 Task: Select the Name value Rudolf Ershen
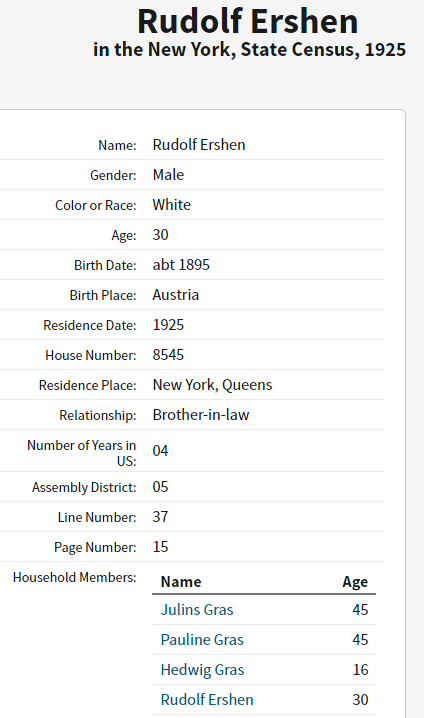click(199, 145)
